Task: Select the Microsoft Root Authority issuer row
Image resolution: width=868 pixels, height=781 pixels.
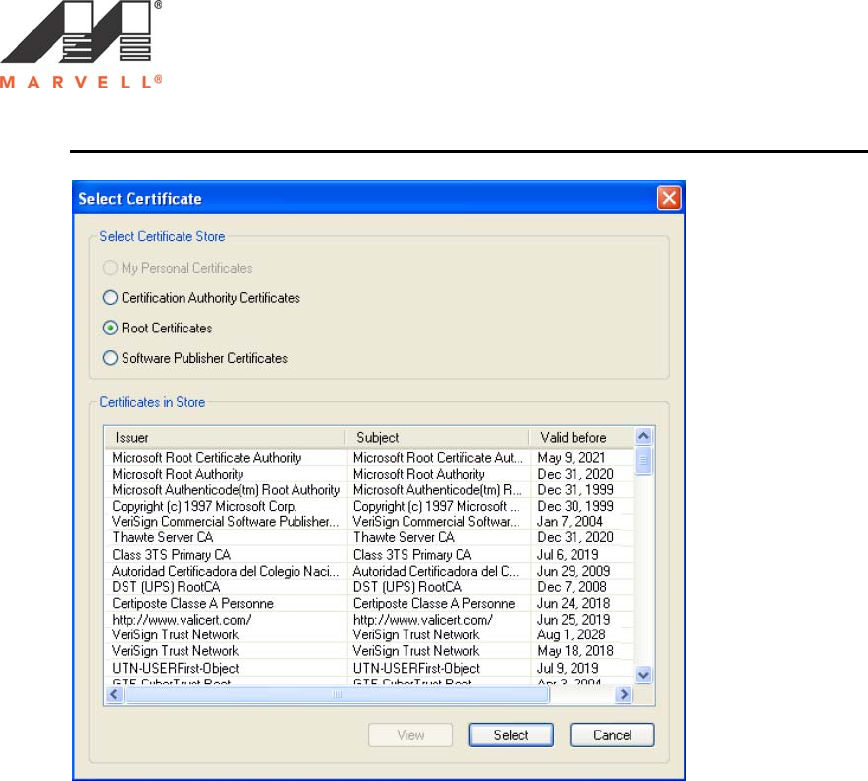Action: click(369, 474)
